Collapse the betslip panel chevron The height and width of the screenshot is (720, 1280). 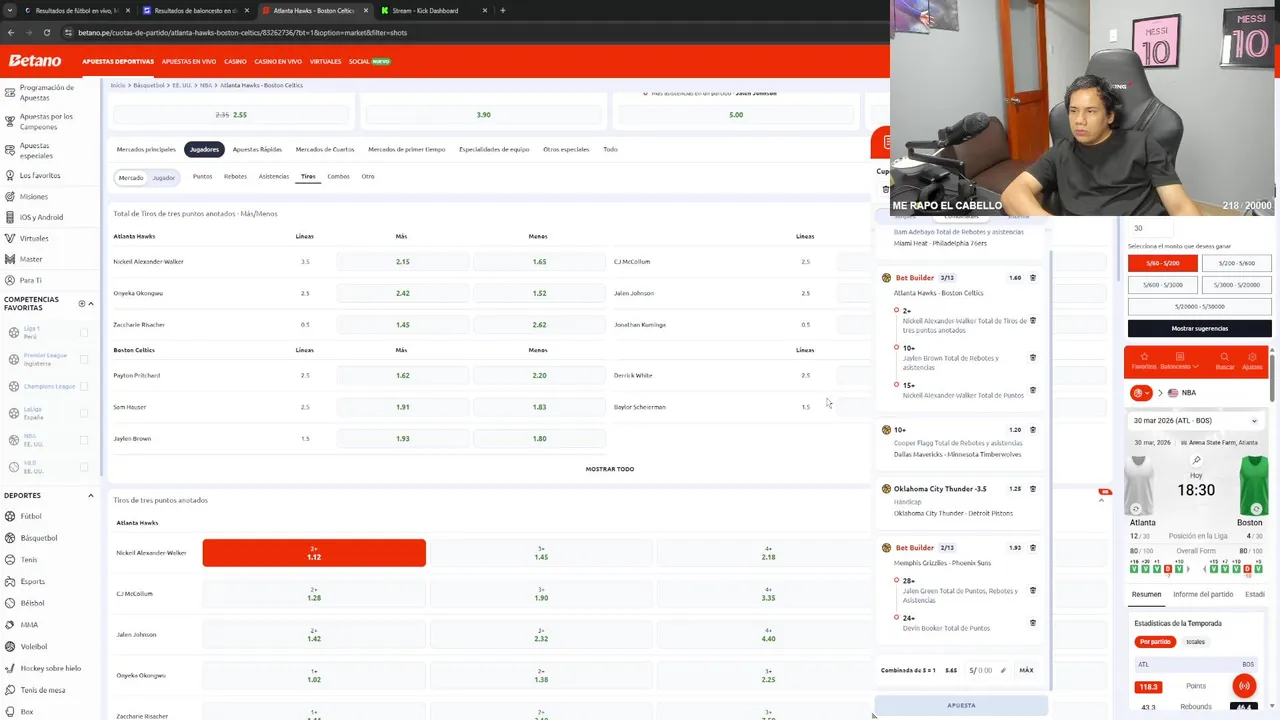click(1102, 500)
